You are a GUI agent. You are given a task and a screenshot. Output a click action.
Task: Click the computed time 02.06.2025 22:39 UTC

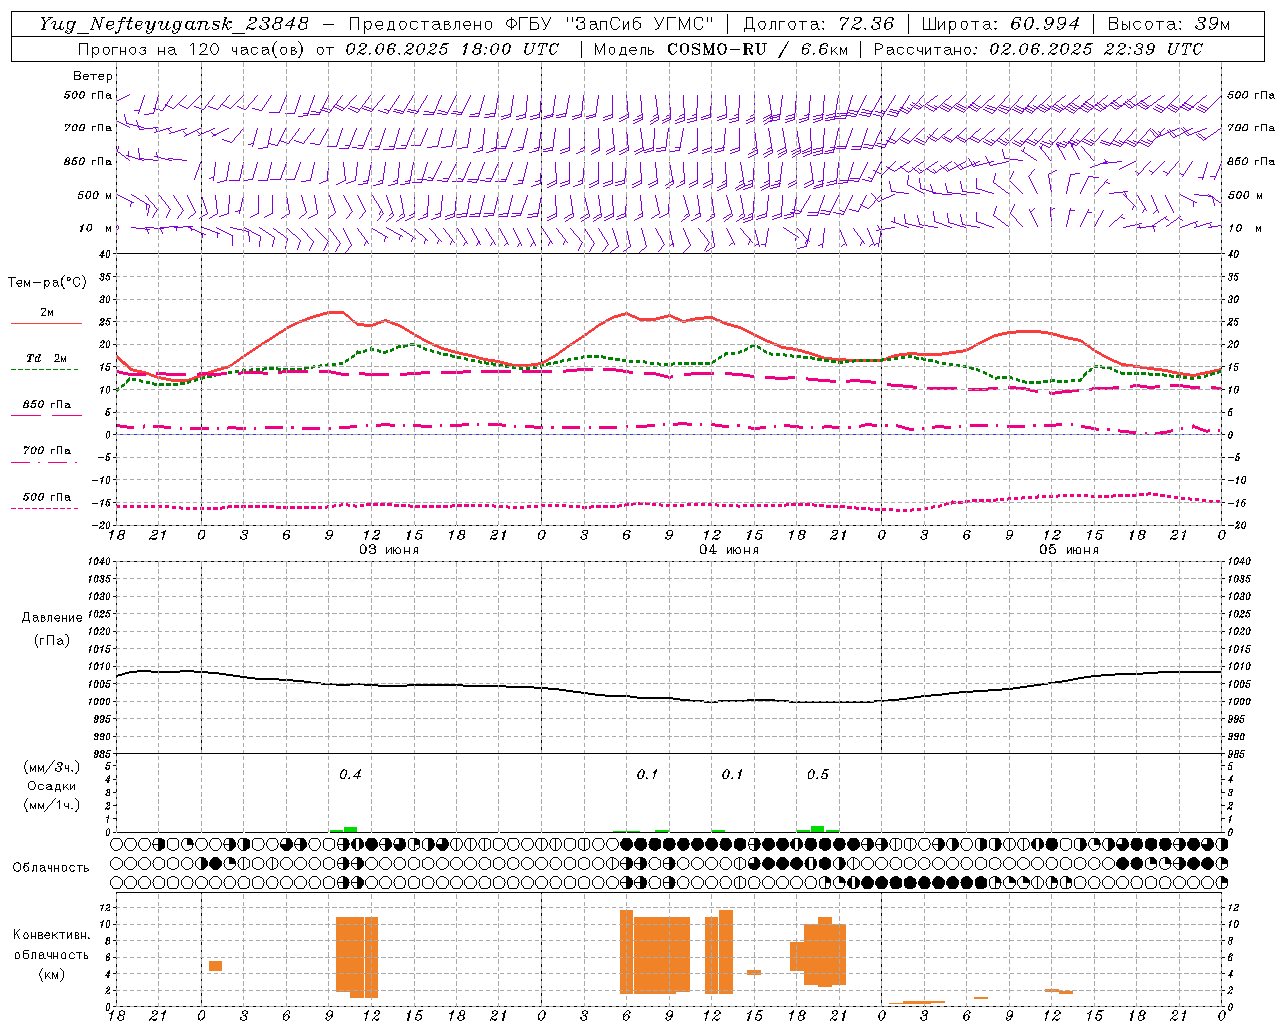(1096, 49)
